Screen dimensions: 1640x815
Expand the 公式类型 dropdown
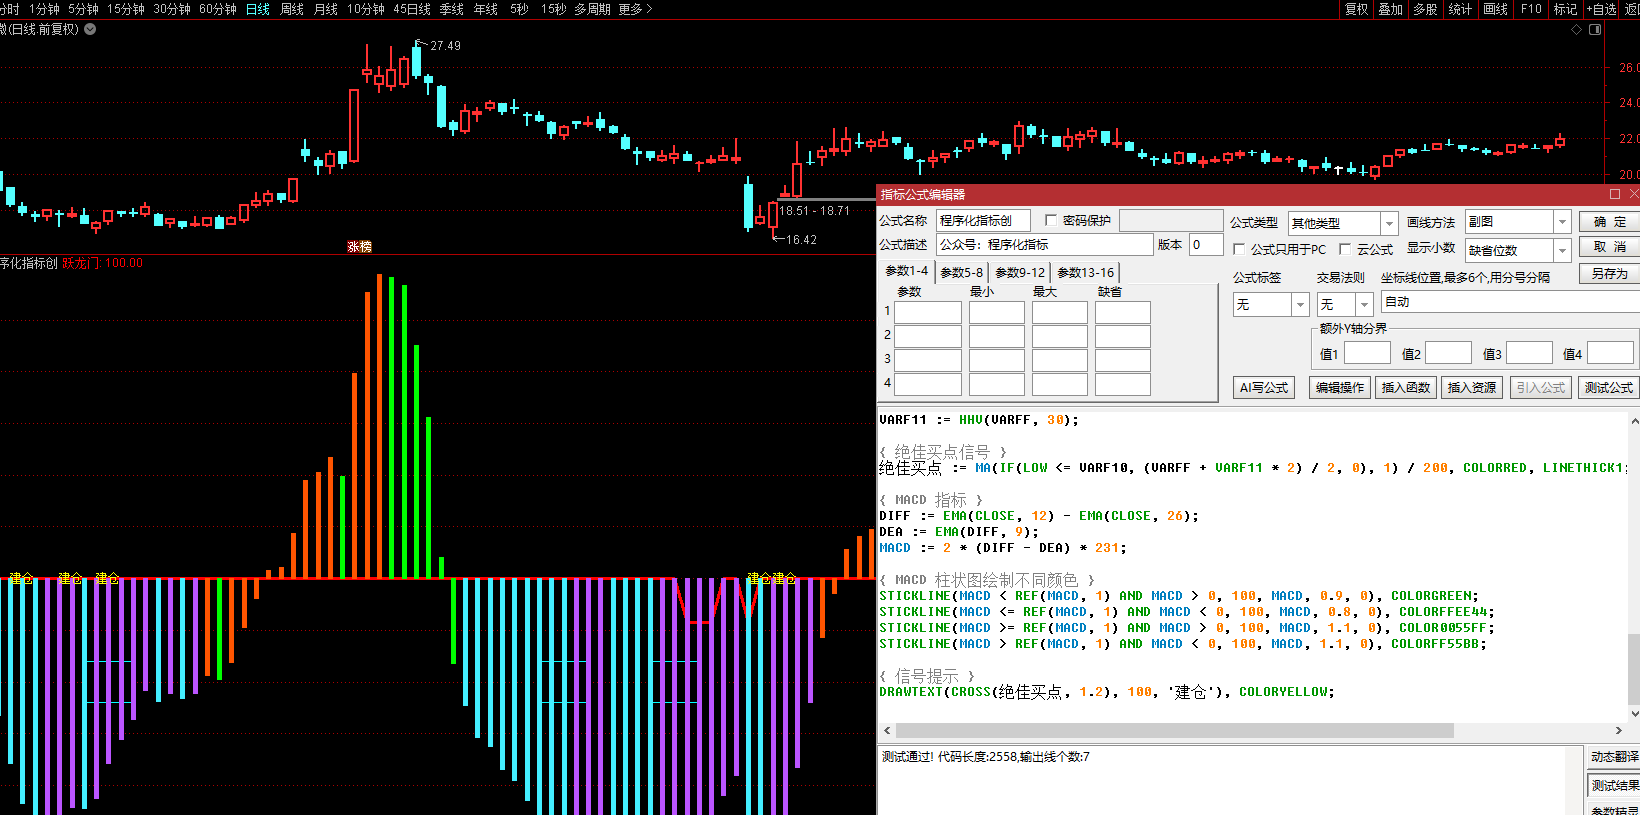(x=1389, y=223)
